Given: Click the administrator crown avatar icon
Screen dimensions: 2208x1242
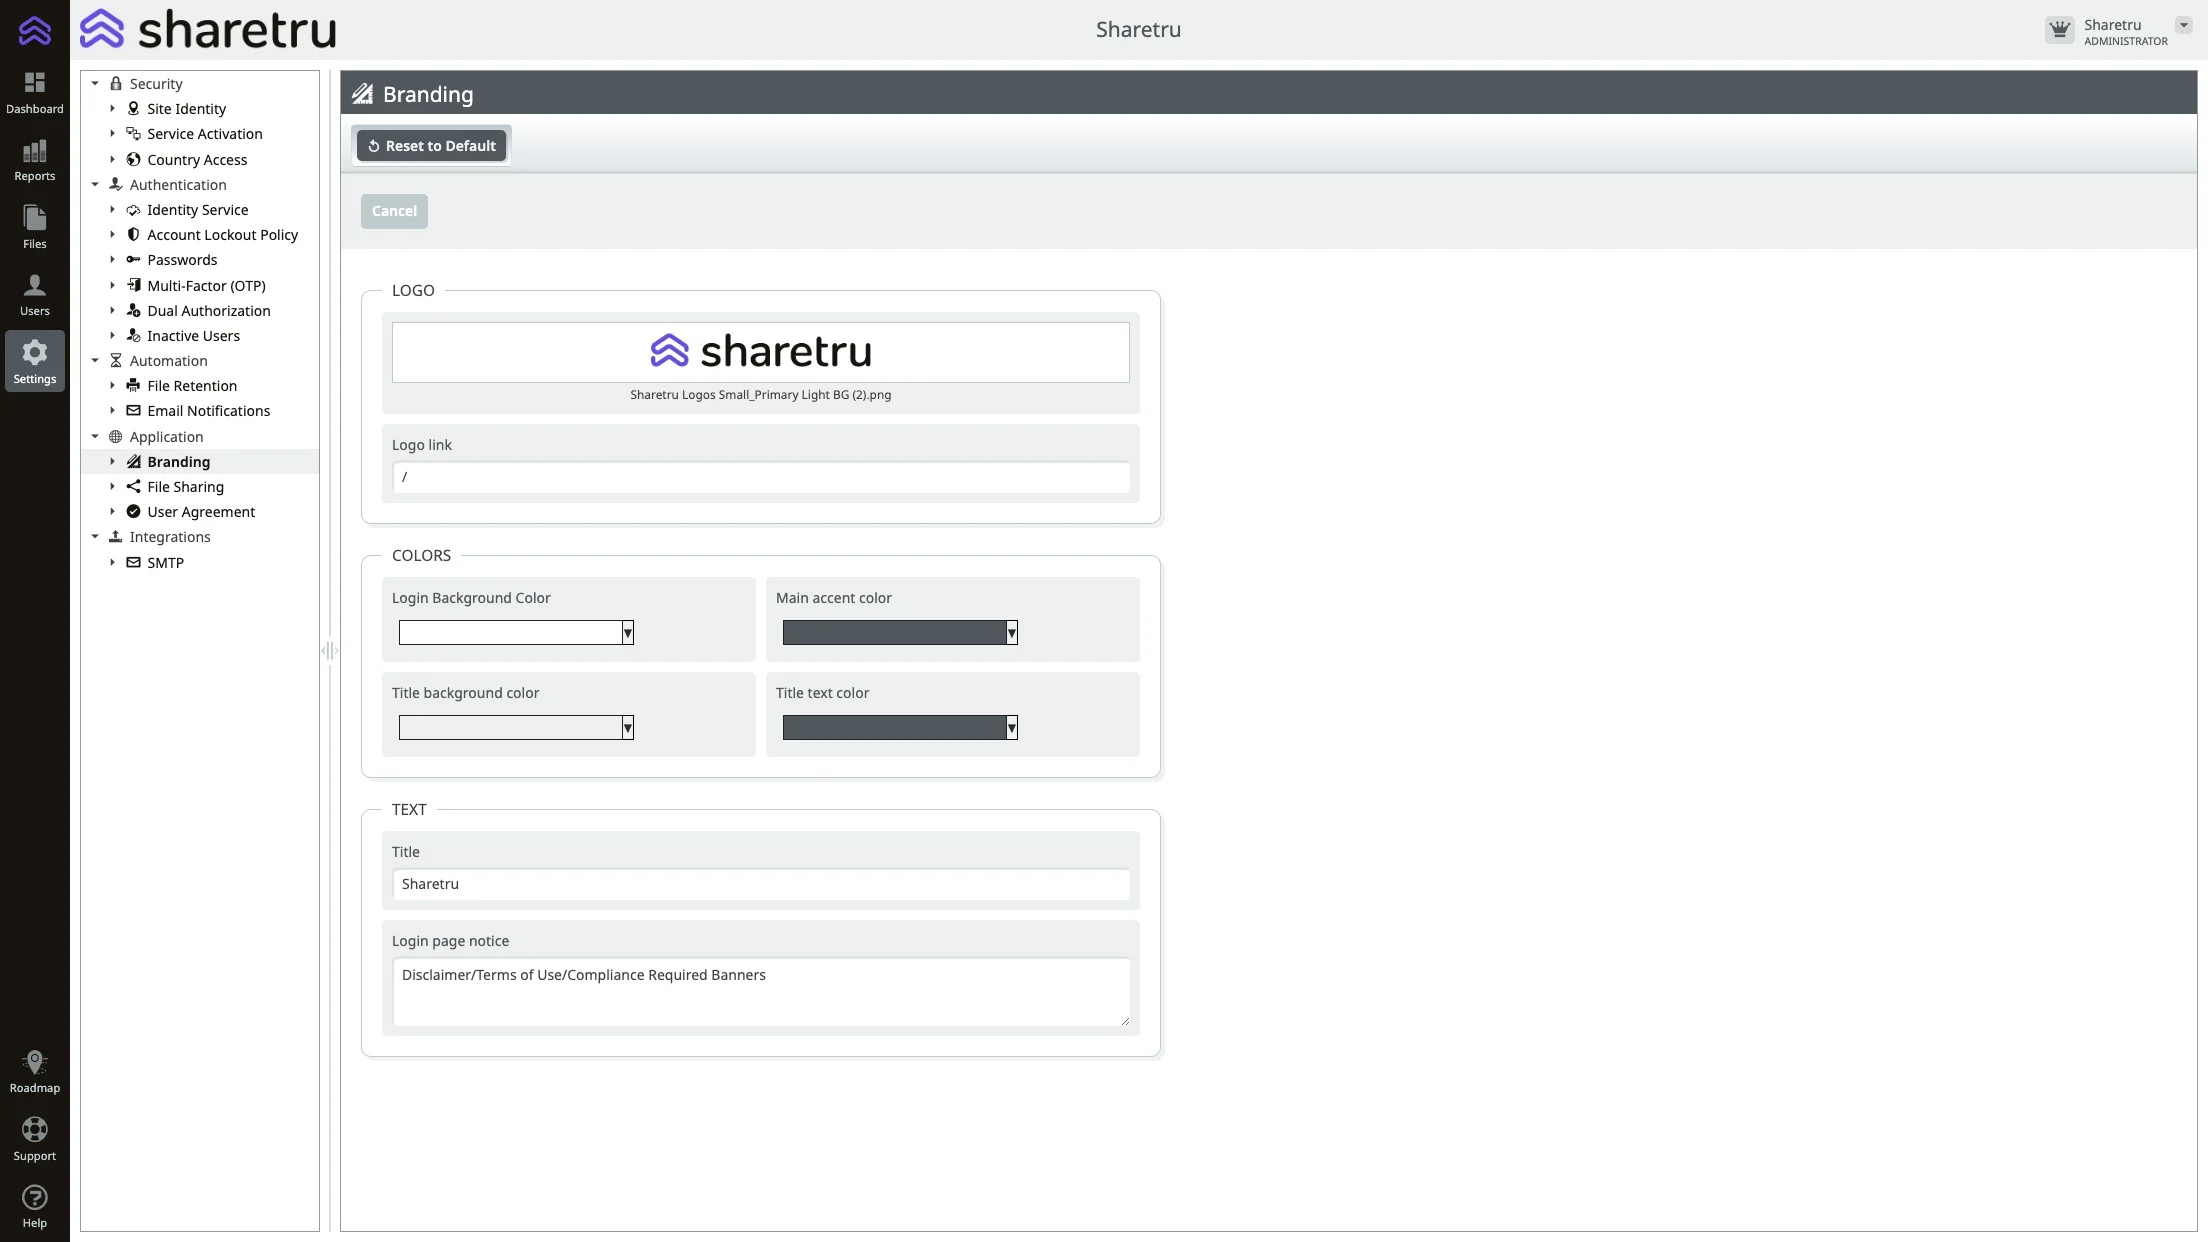Looking at the screenshot, I should click(x=2059, y=30).
